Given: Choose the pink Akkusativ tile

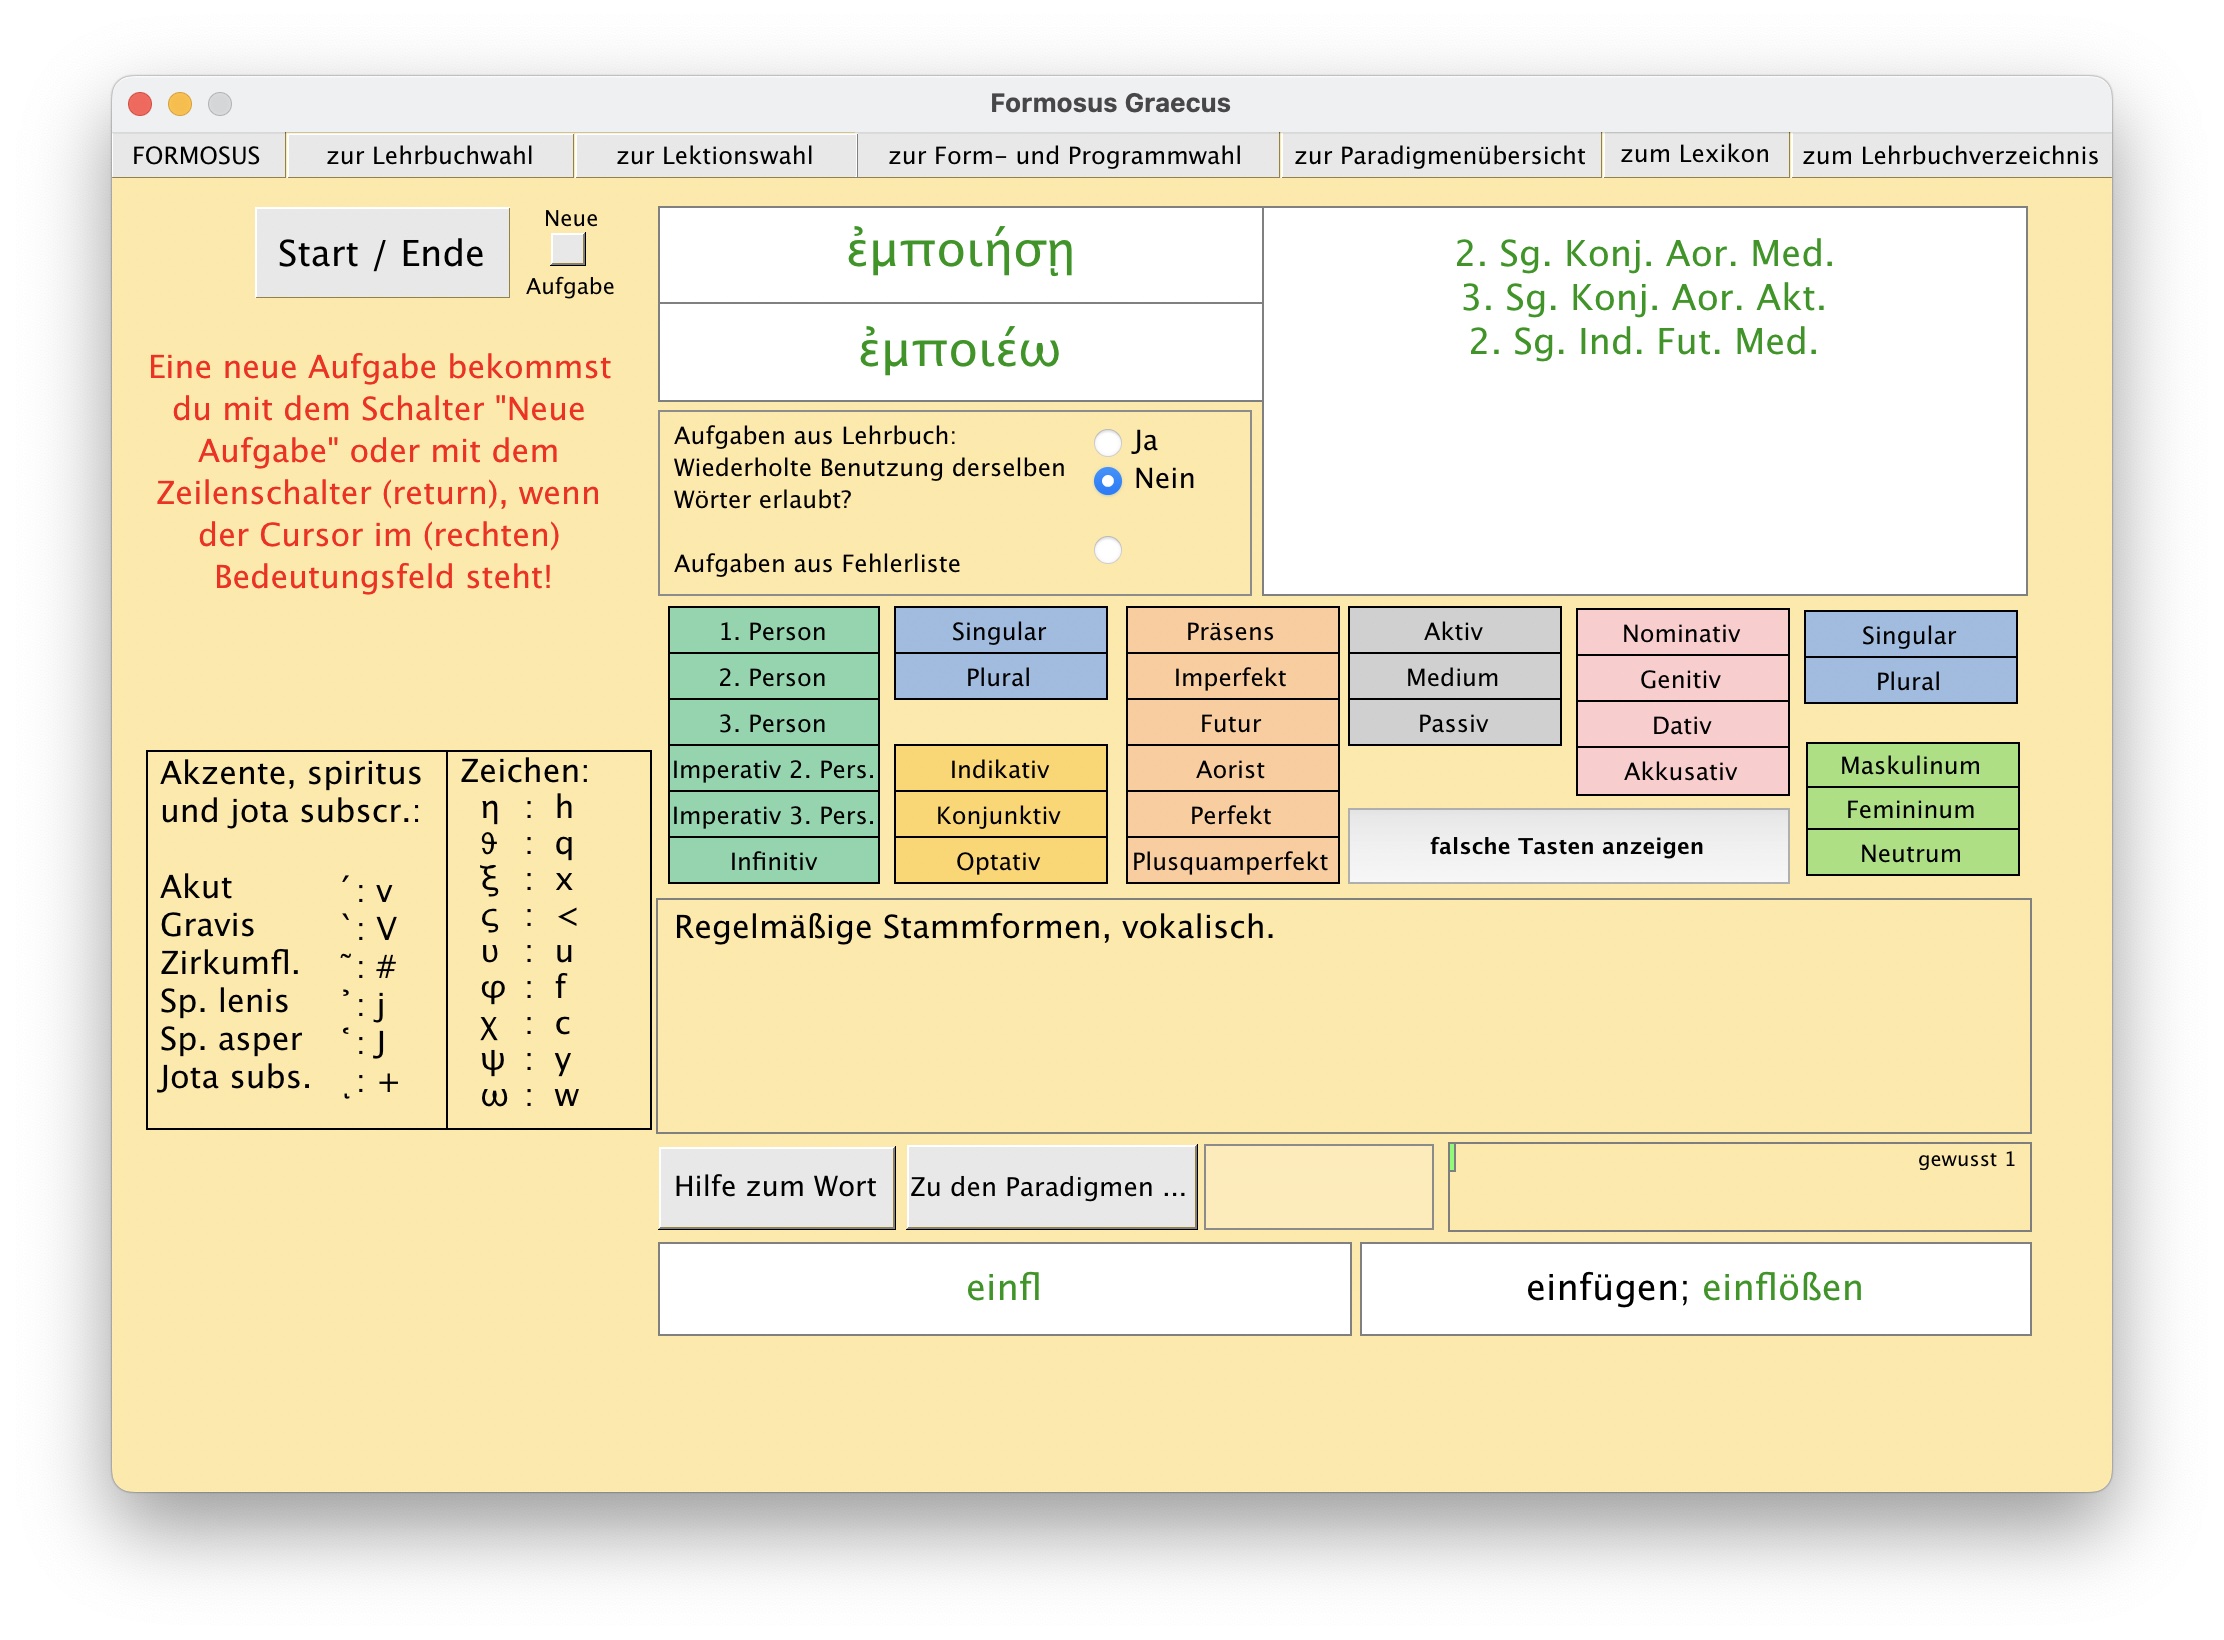Looking at the screenshot, I should [x=1681, y=772].
